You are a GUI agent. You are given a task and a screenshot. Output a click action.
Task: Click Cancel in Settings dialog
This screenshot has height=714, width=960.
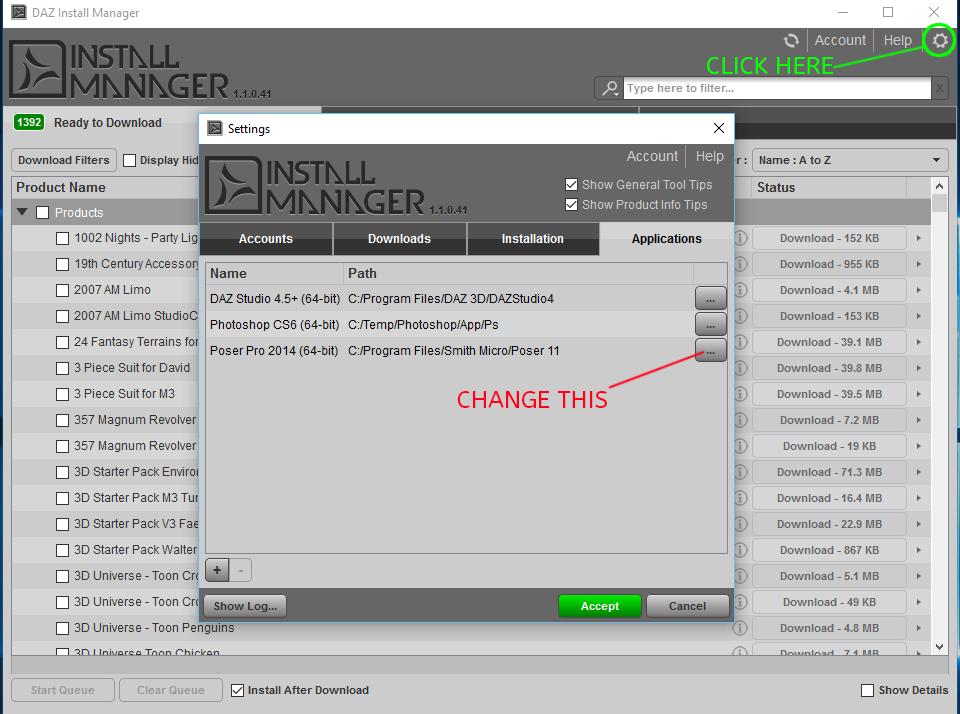click(x=687, y=606)
